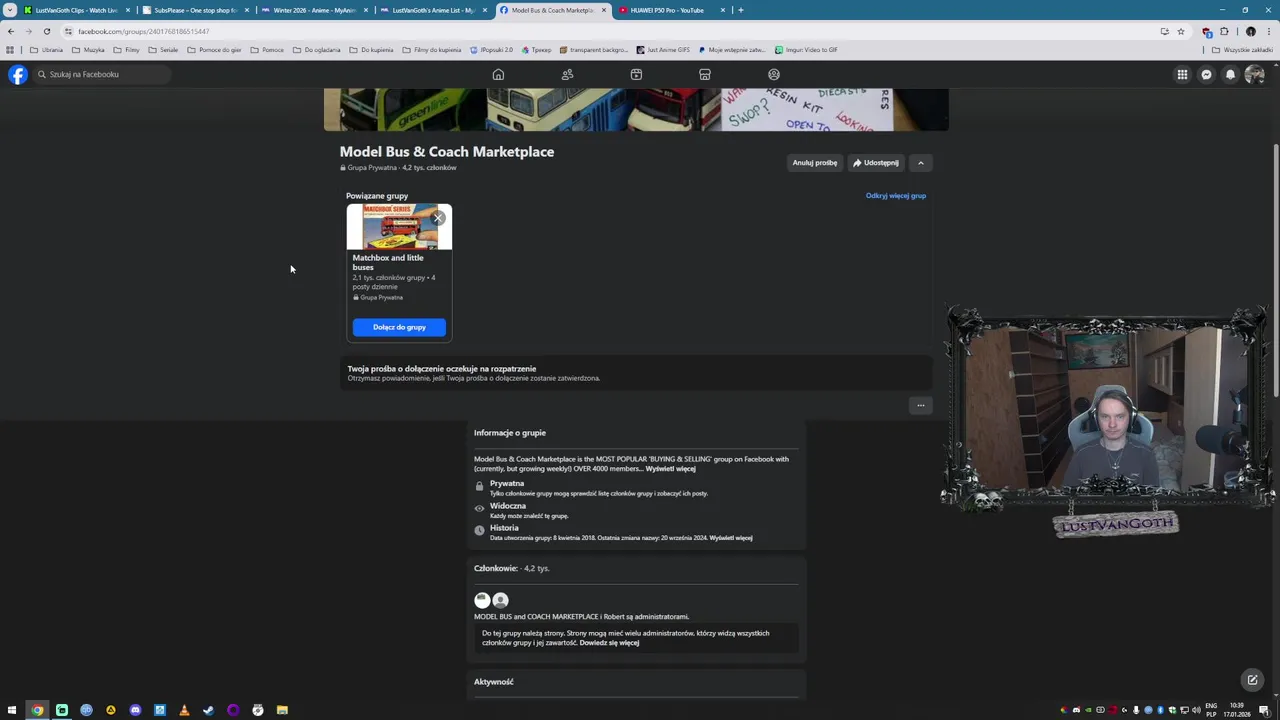Image resolution: width=1280 pixels, height=720 pixels.
Task: Open Muzyka bookmarks folder
Action: [88, 49]
